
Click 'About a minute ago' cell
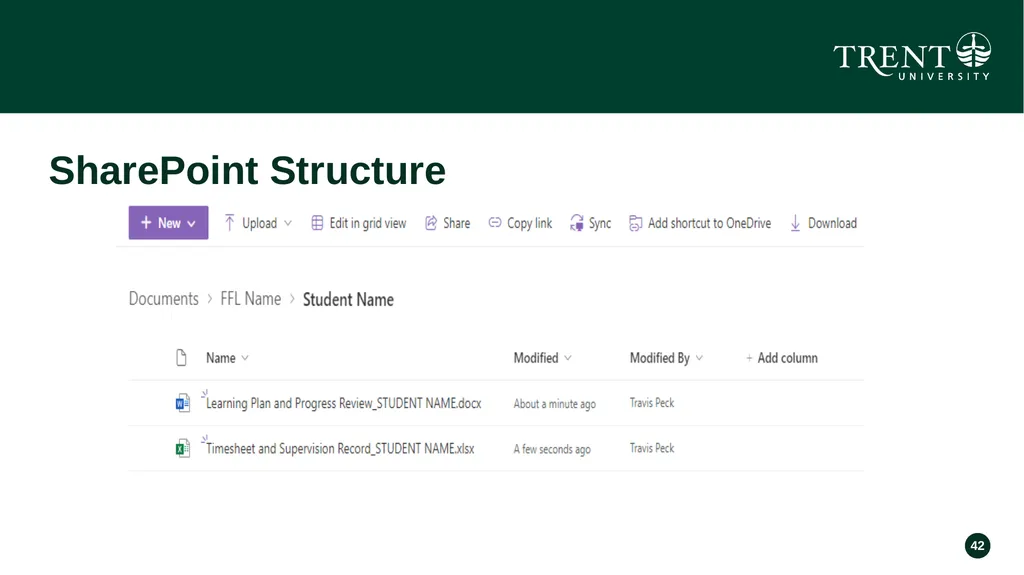(554, 404)
